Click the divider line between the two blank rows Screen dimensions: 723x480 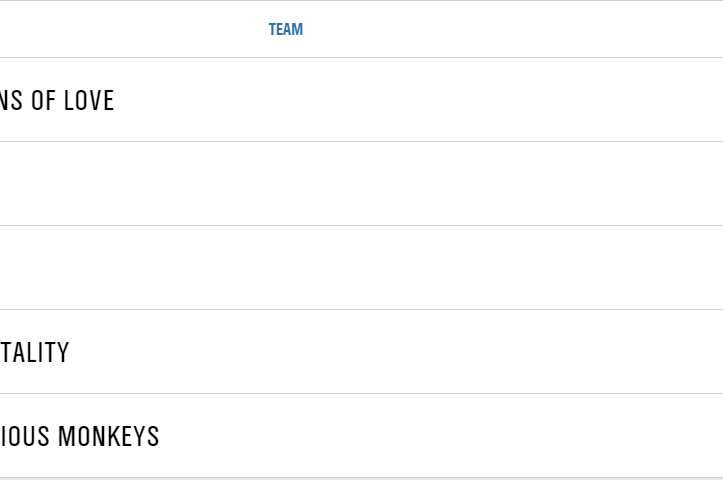pos(360,225)
